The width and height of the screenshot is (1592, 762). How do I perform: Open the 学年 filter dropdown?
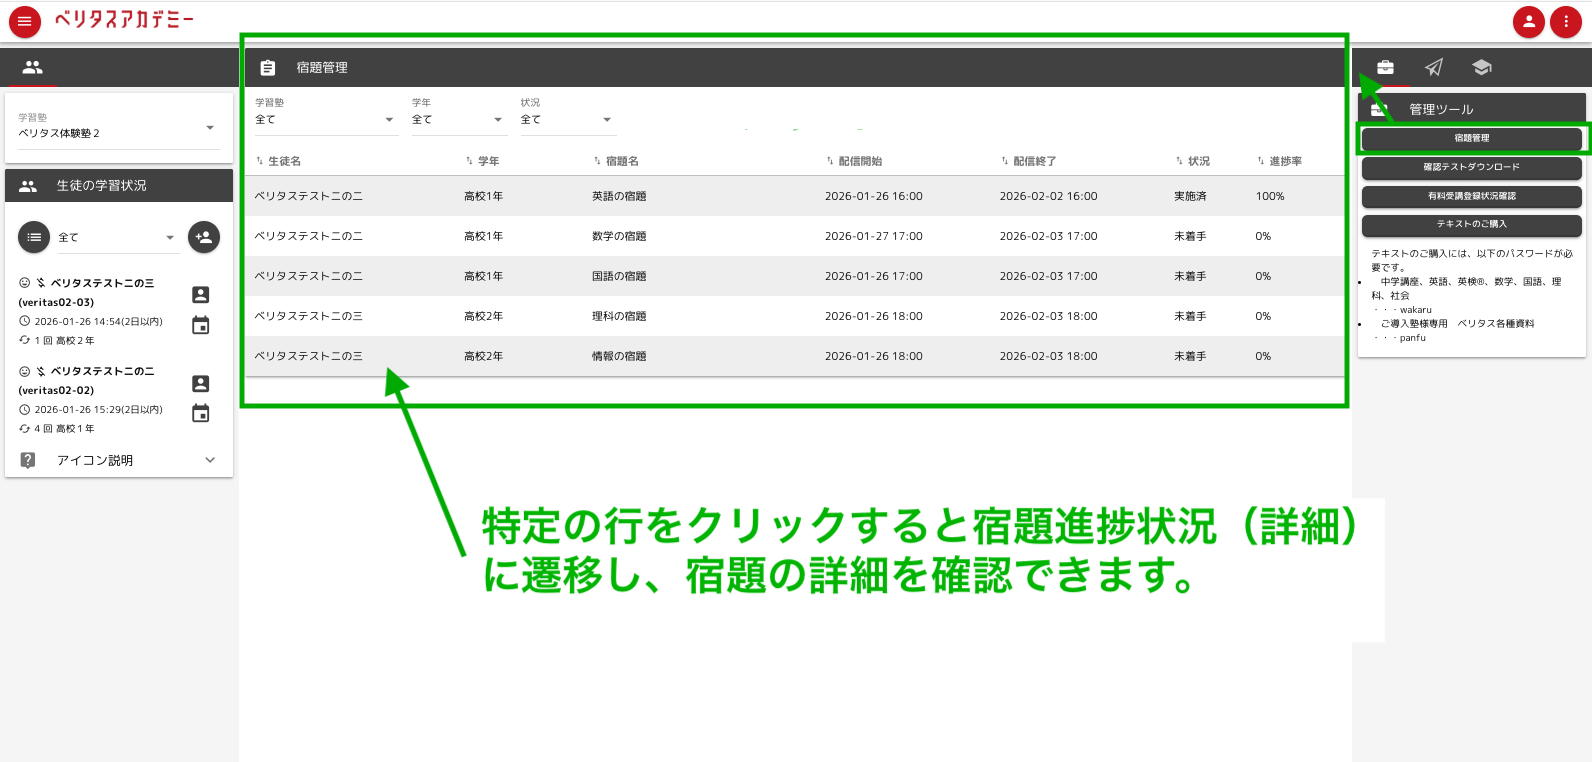pyautogui.click(x=458, y=119)
